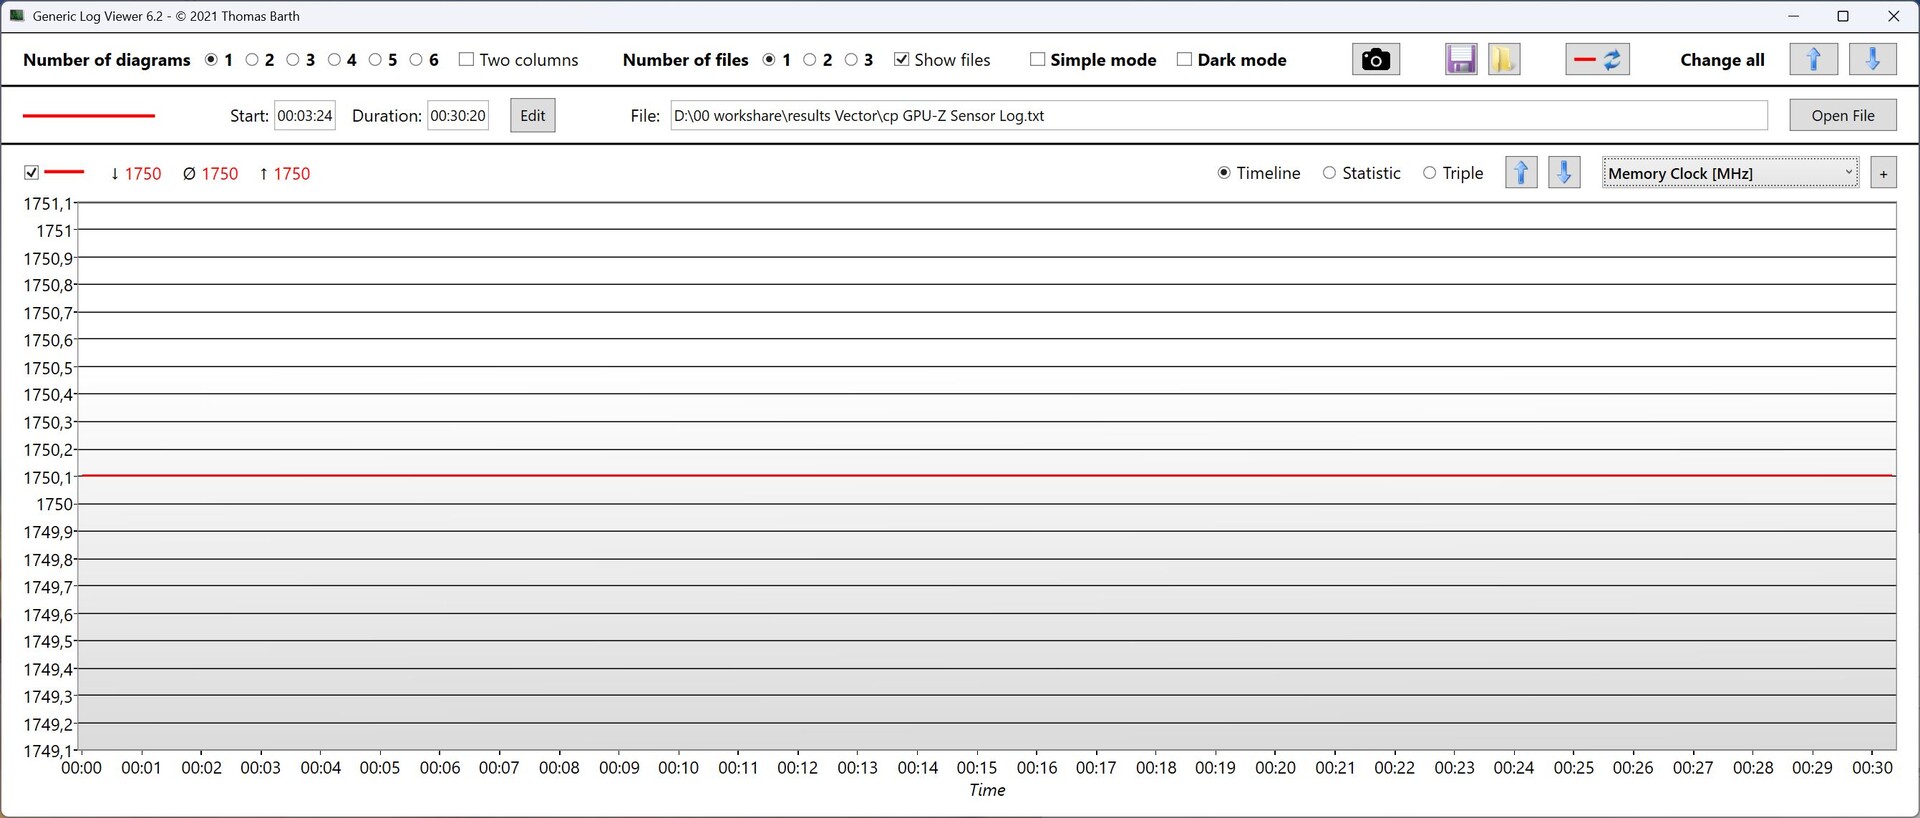
Task: Click the Start time field
Action: (305, 116)
